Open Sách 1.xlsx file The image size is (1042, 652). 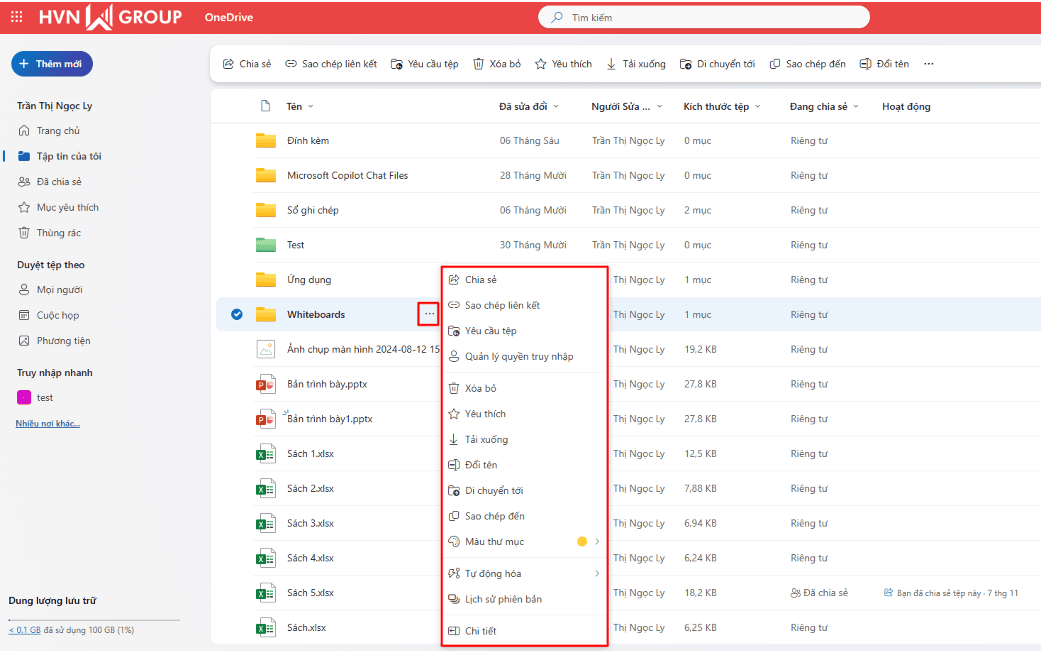(x=310, y=454)
